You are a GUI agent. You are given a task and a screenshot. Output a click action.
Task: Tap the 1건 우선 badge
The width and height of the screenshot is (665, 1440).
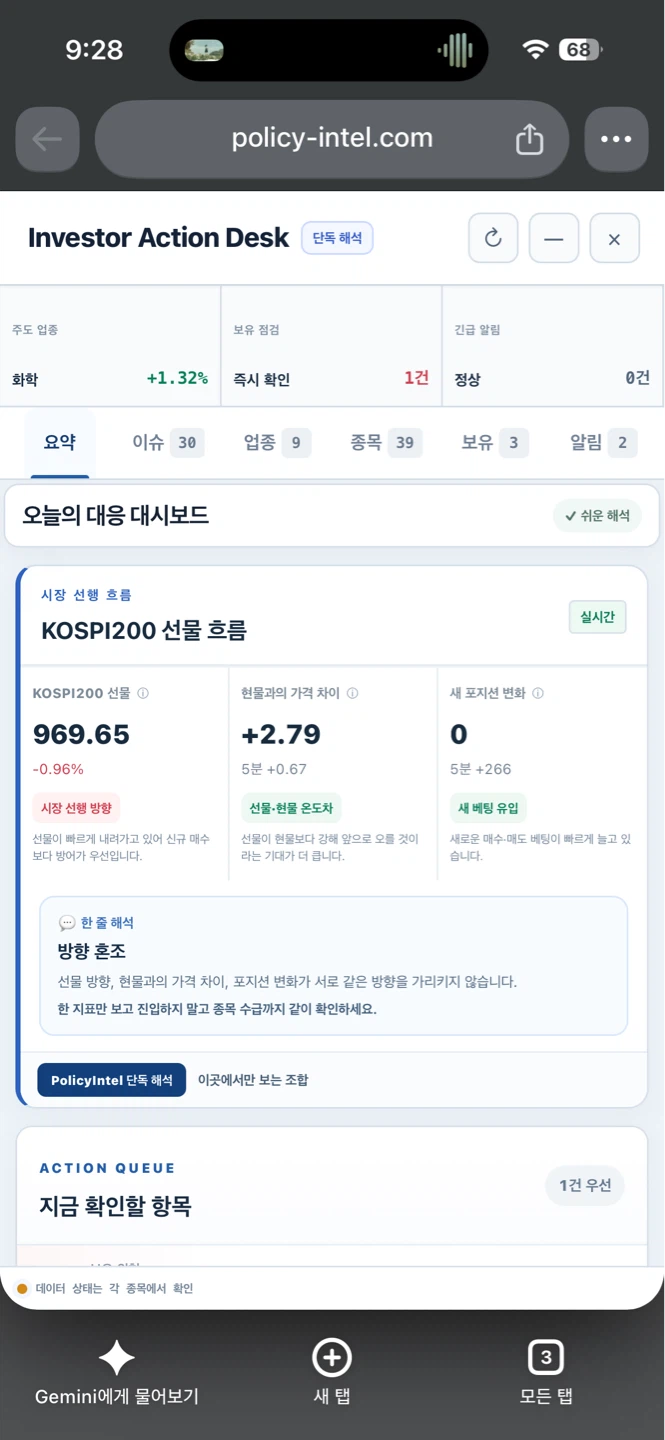coord(585,1185)
